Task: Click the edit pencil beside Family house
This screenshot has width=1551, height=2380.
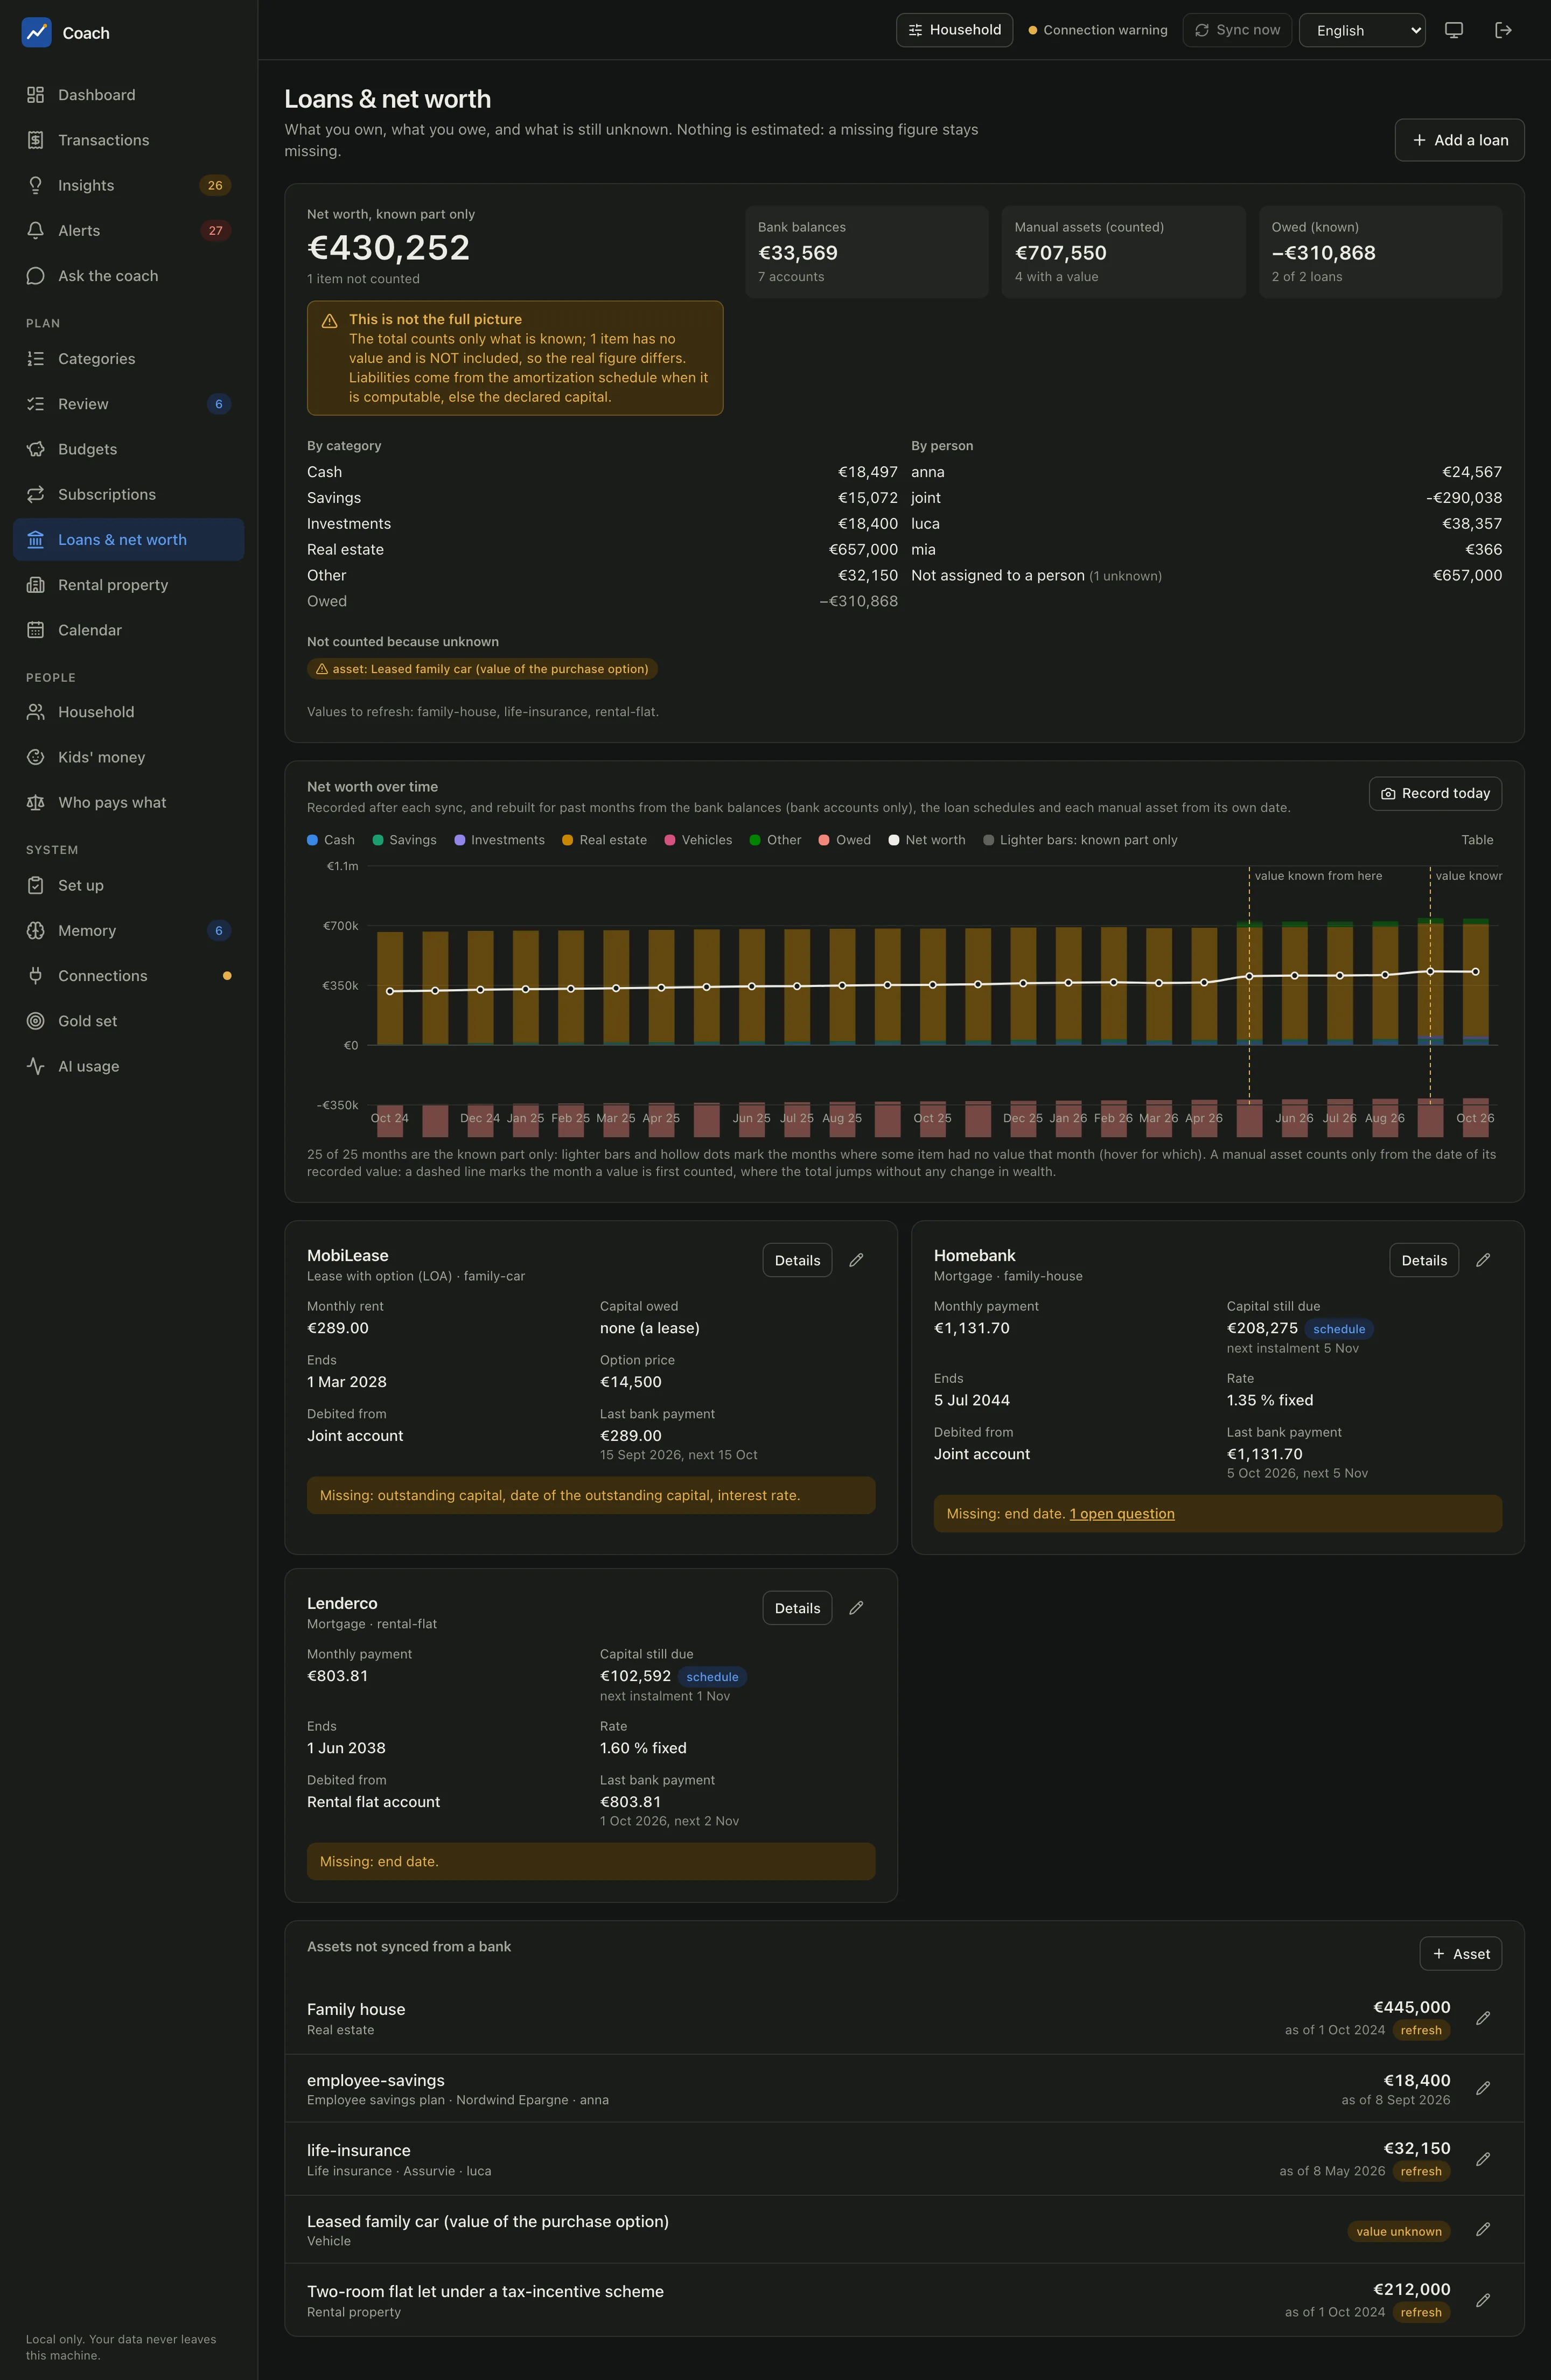Action: point(1483,2018)
